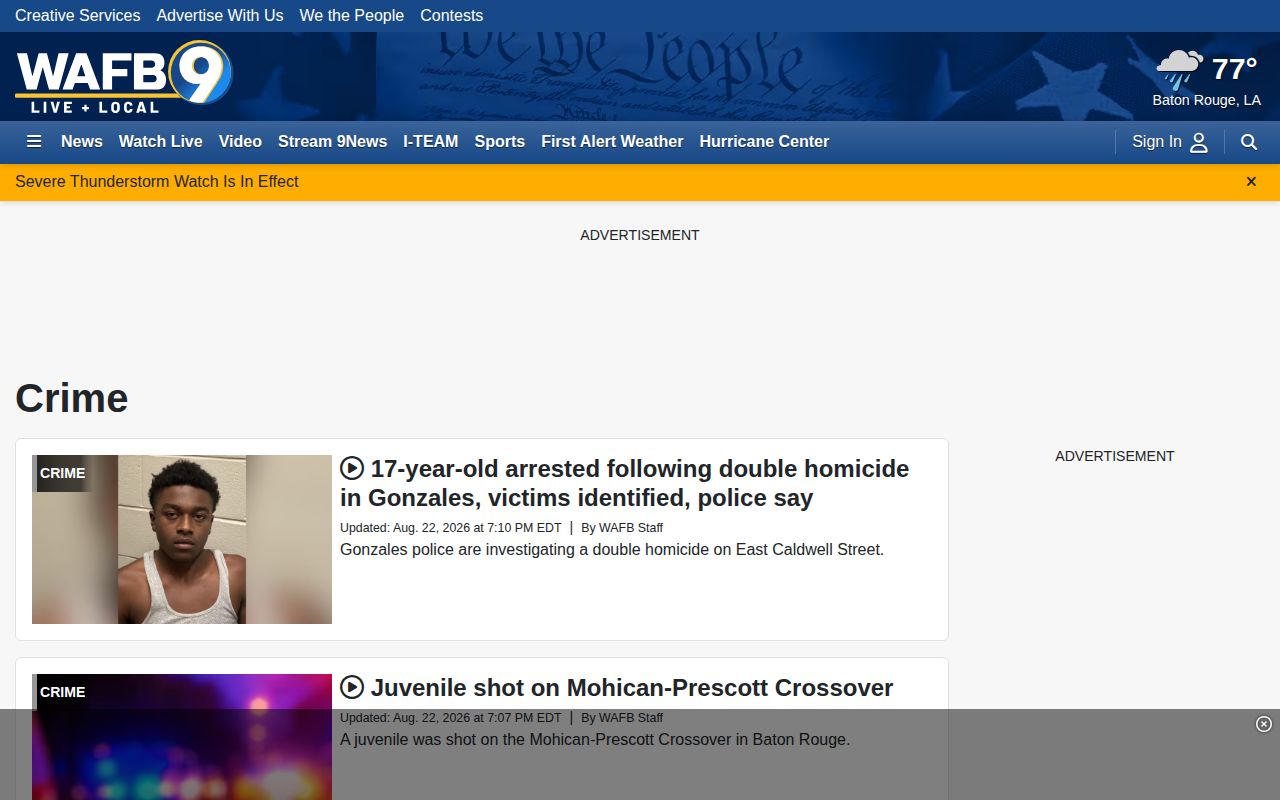Open Severe Thunderstorm Watch alert details

point(157,182)
